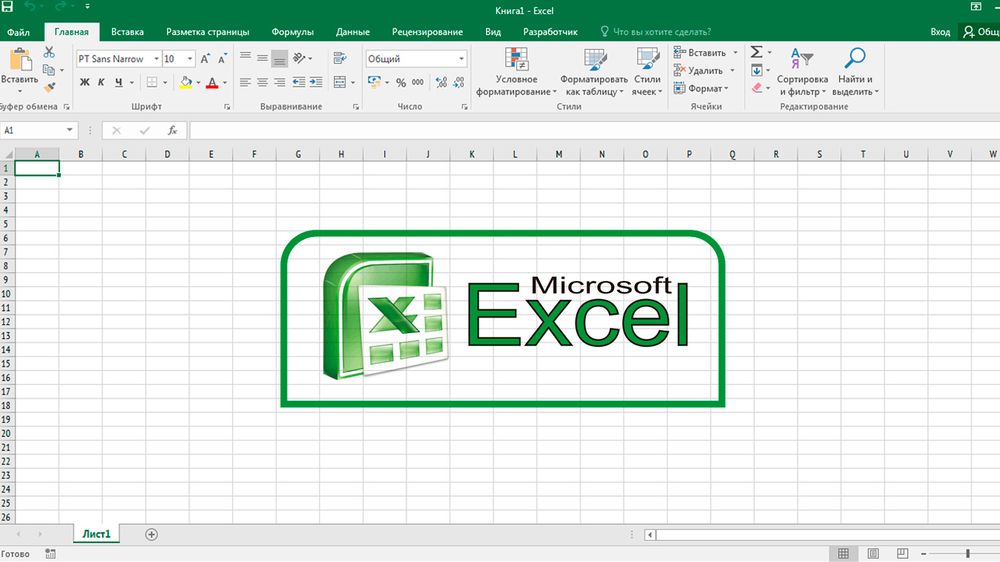Viewport: 1000px width, 562px height.
Task: Open the Файл tab
Action: click(x=18, y=32)
